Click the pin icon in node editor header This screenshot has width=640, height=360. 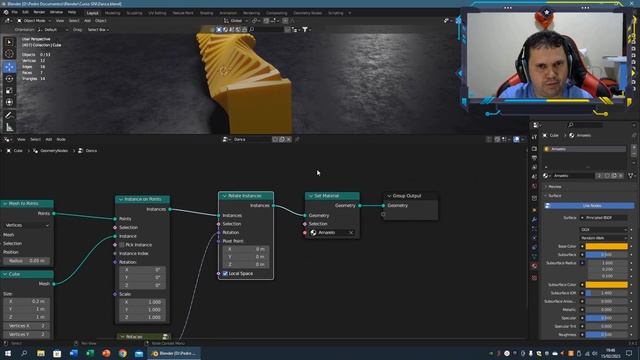tap(297, 140)
